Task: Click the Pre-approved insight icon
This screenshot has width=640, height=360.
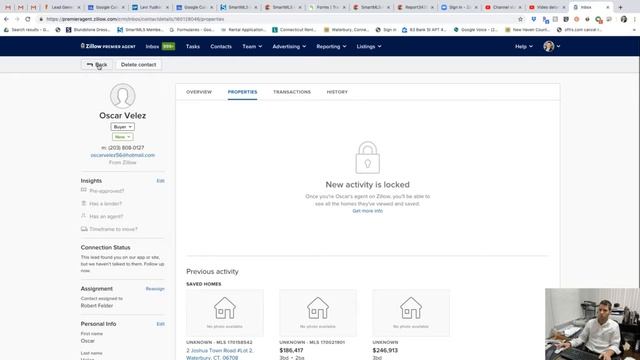Action: click(84, 190)
